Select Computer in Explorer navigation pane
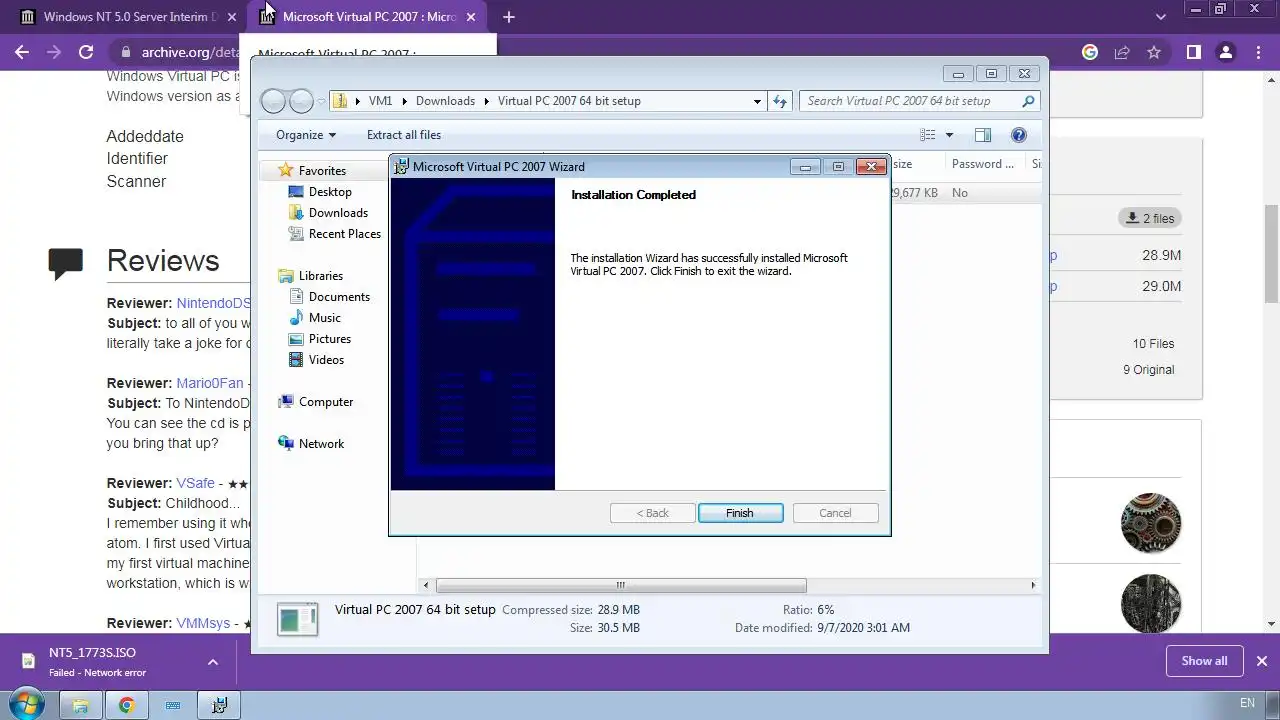The height and width of the screenshot is (720, 1280). (326, 402)
